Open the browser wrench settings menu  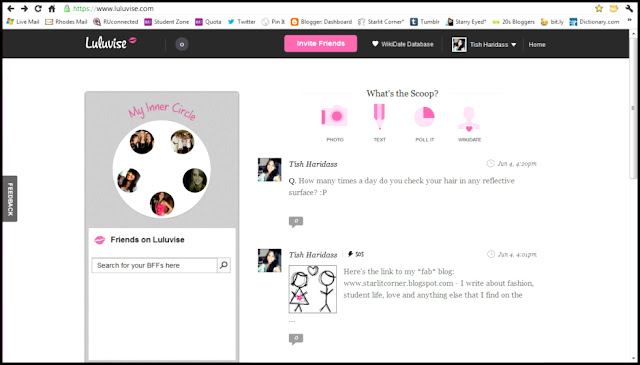(x=629, y=9)
